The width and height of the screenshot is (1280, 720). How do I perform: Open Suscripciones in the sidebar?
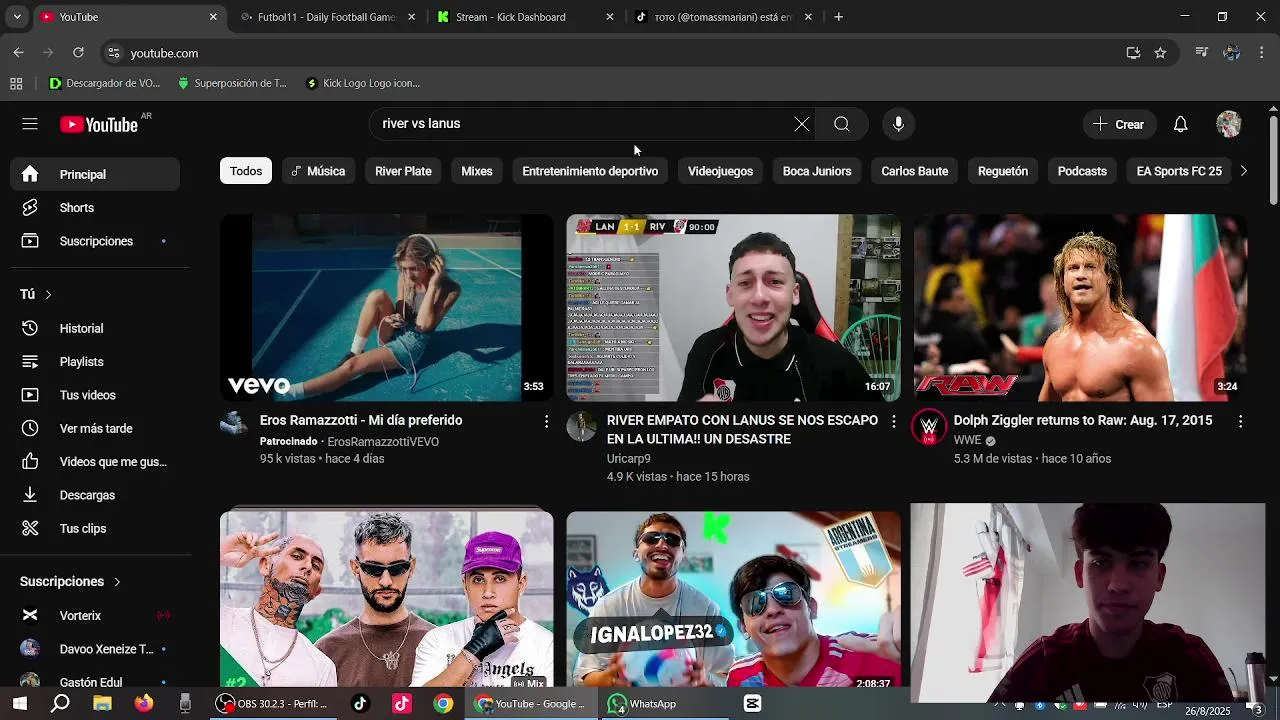click(96, 241)
